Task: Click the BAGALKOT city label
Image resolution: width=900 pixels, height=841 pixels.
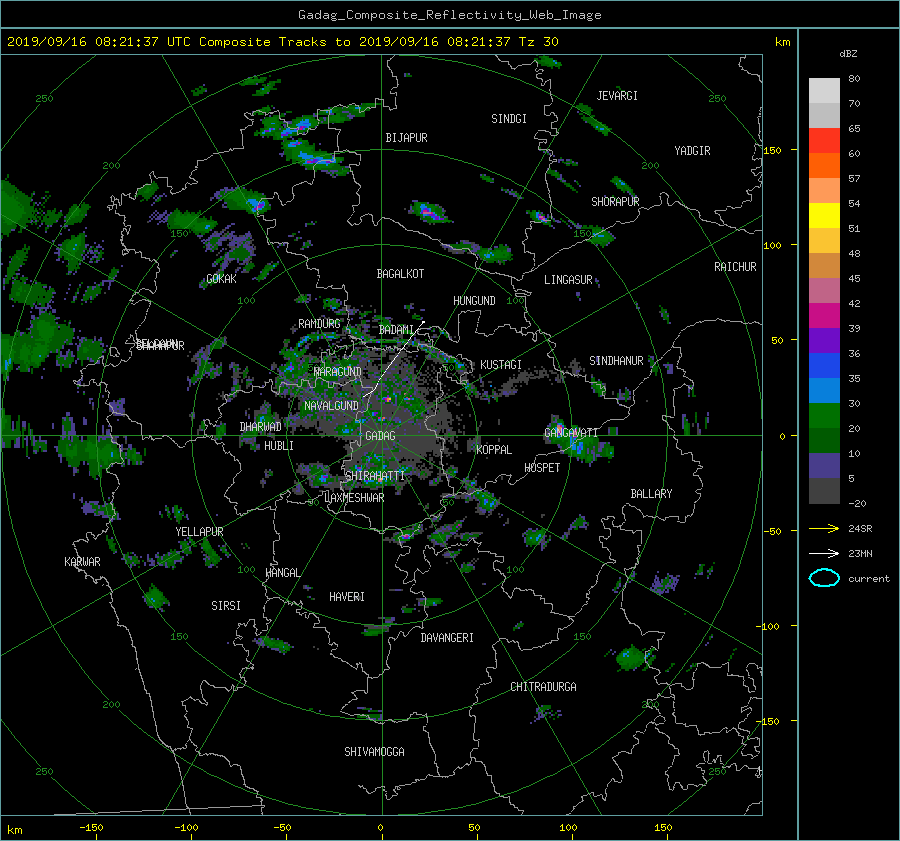Action: click(400, 274)
